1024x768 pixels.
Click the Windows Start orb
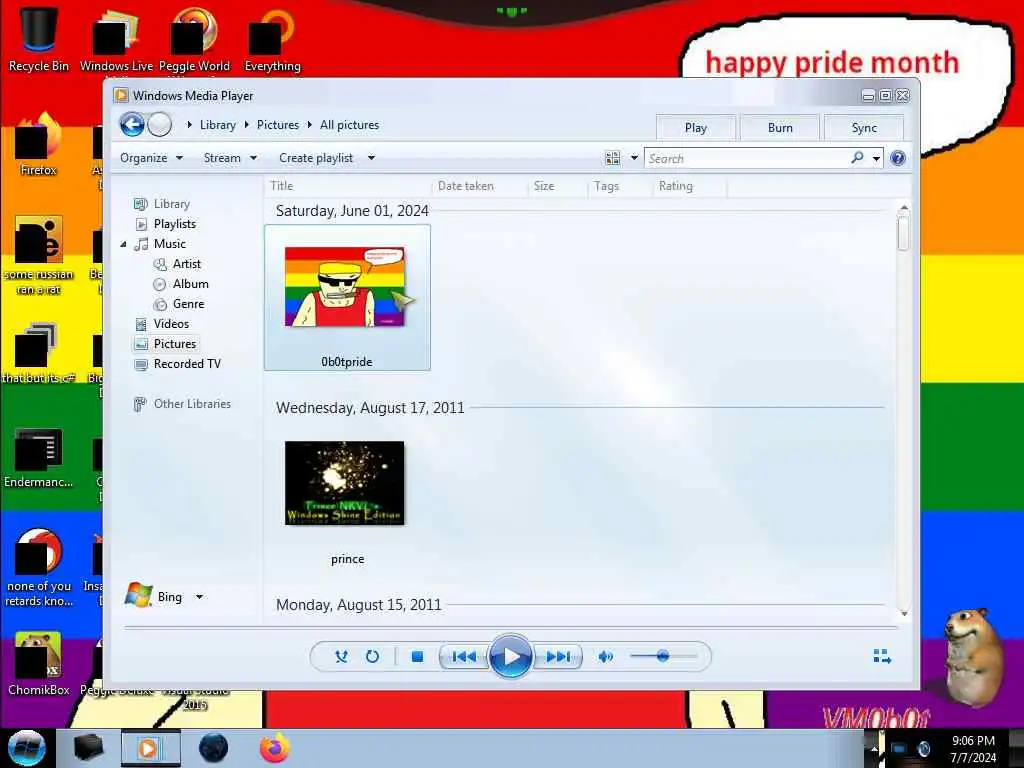coord(27,748)
